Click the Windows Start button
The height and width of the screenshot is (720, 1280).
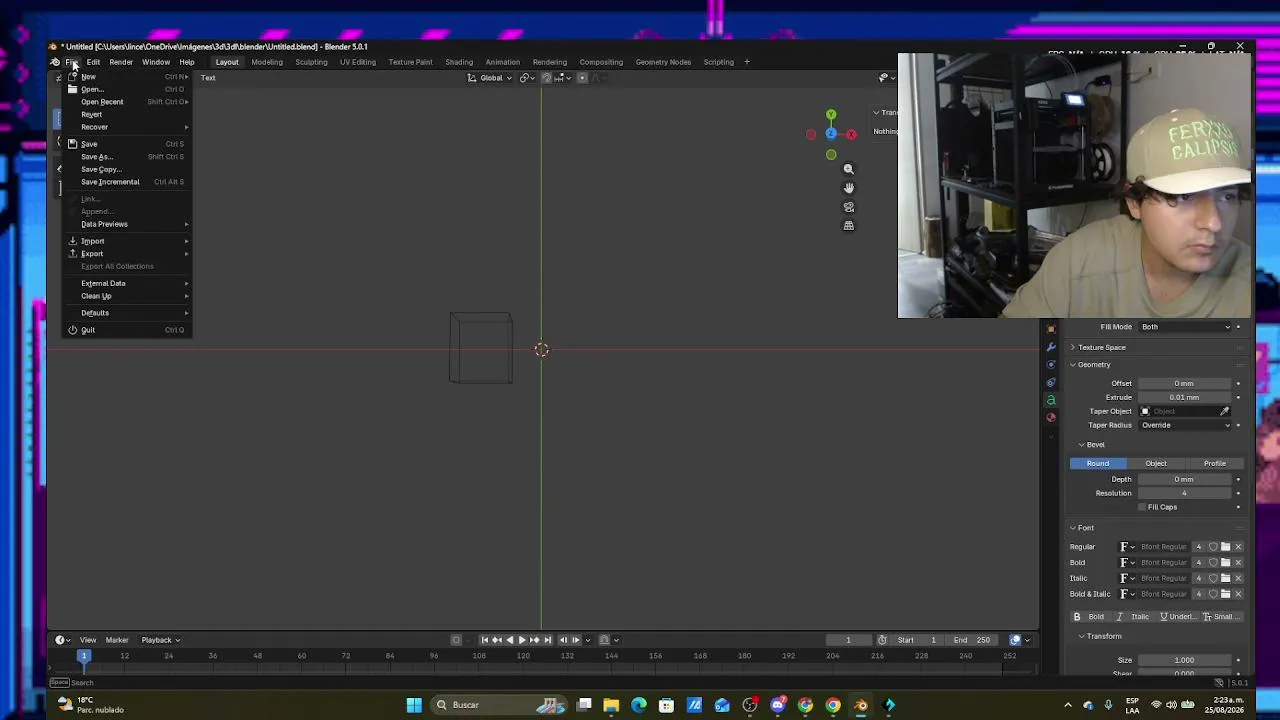pyautogui.click(x=414, y=705)
